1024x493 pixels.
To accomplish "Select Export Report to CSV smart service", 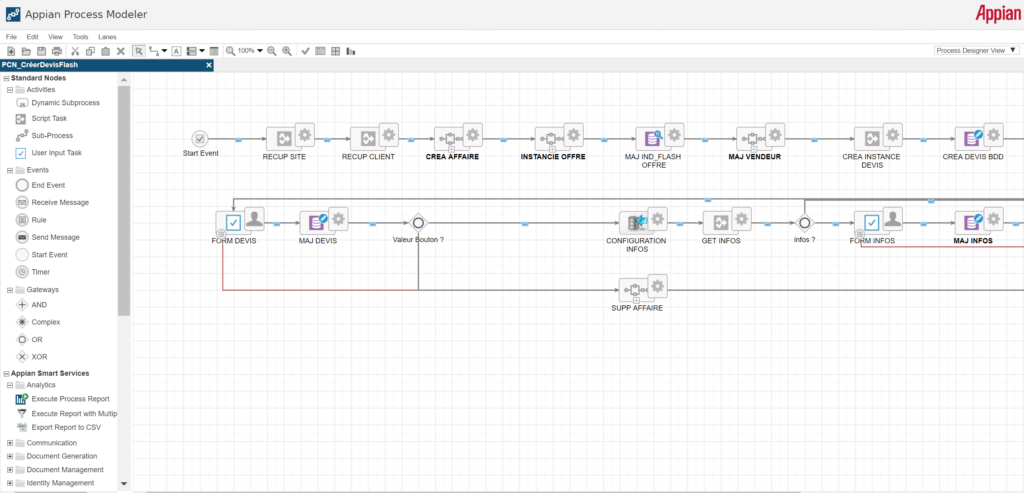I will tap(57, 427).
